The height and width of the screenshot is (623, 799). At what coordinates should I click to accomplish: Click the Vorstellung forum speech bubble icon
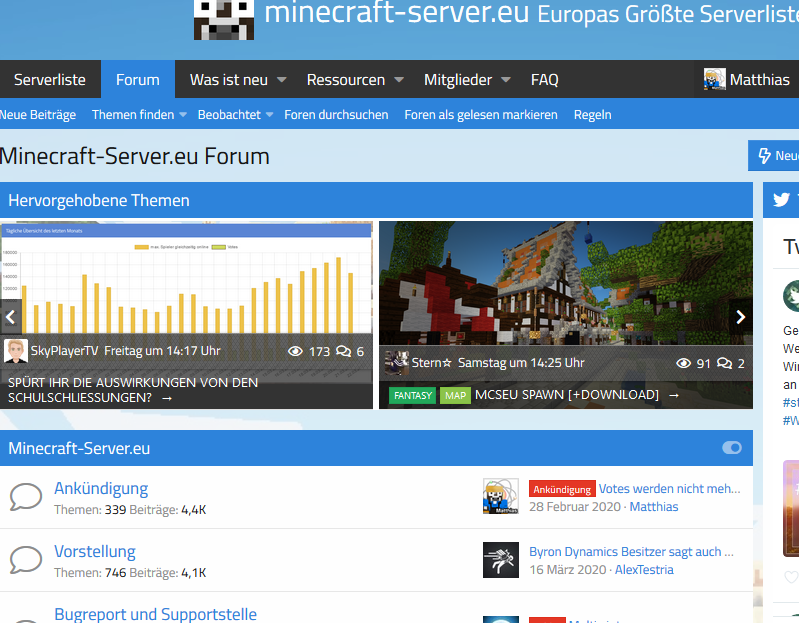25,560
